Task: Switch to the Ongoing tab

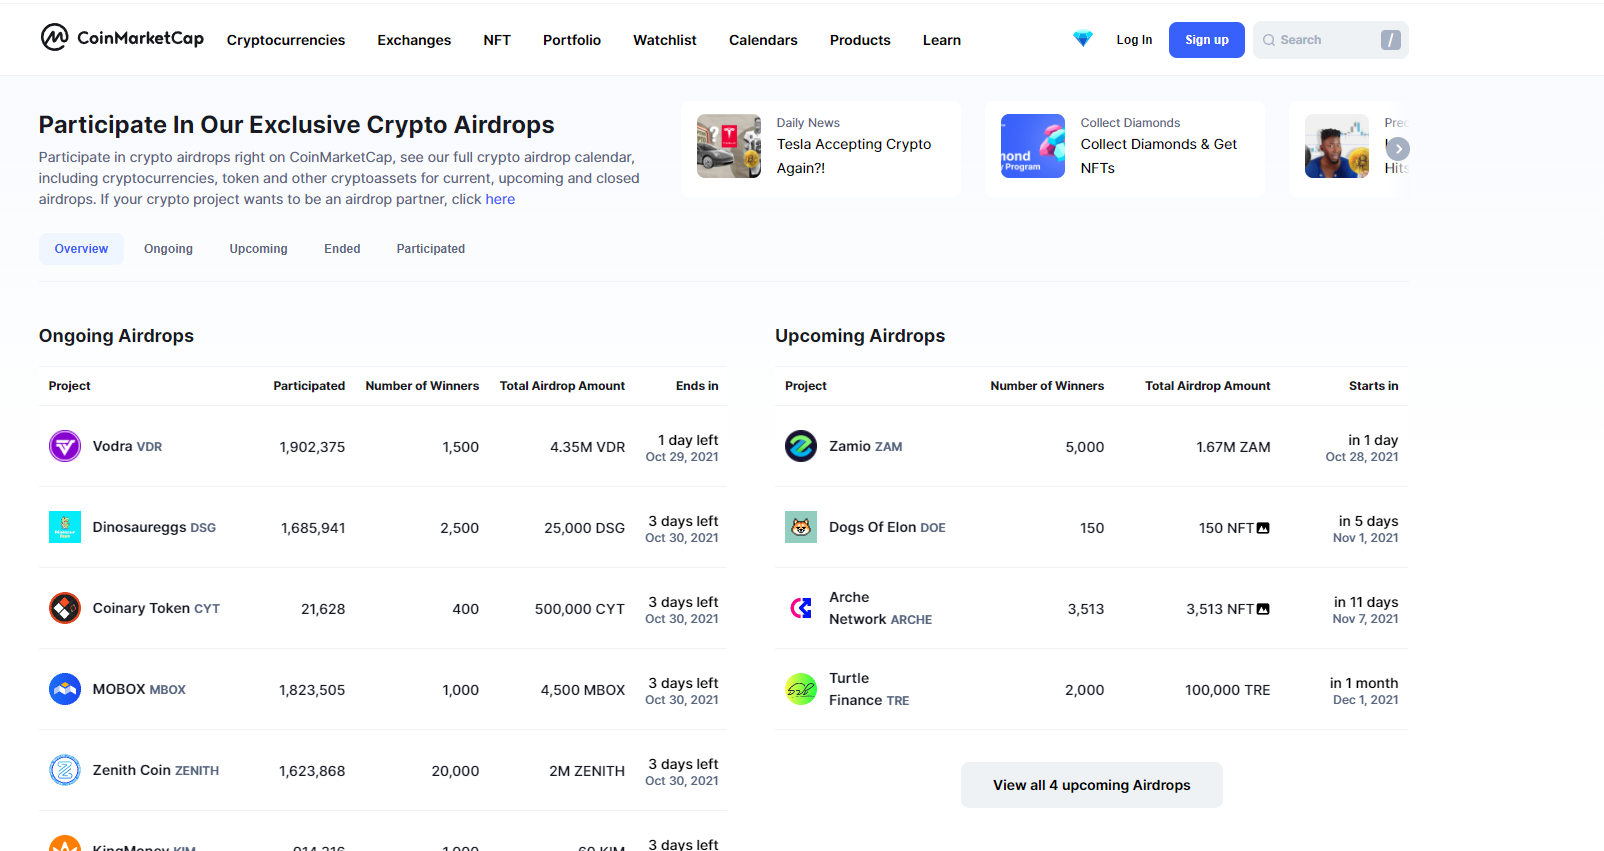Action: coord(168,249)
